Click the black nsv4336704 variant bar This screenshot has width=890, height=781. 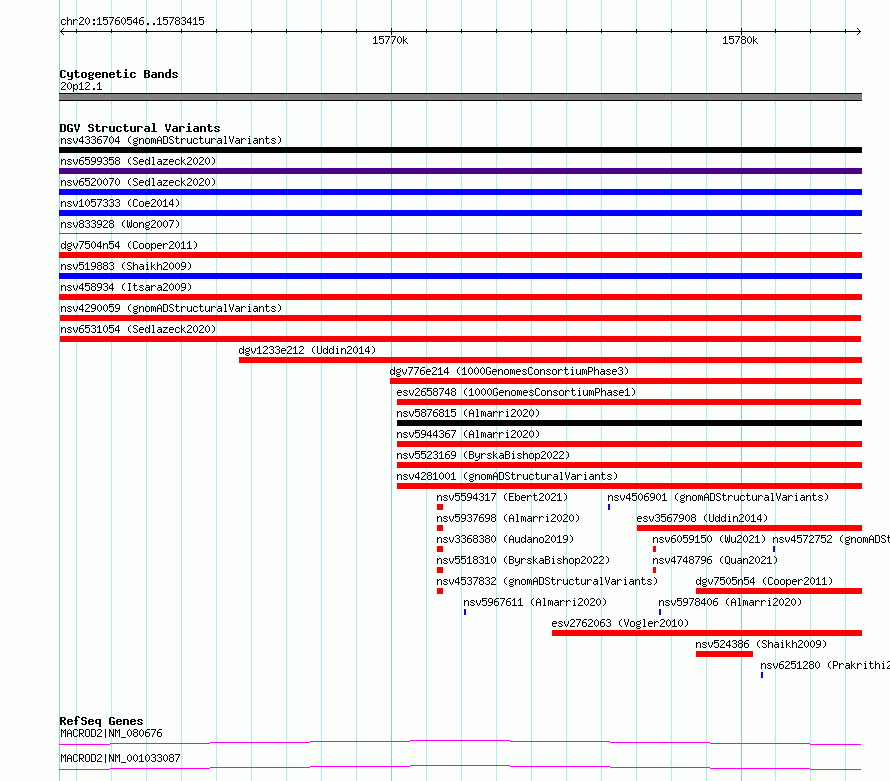click(x=460, y=150)
